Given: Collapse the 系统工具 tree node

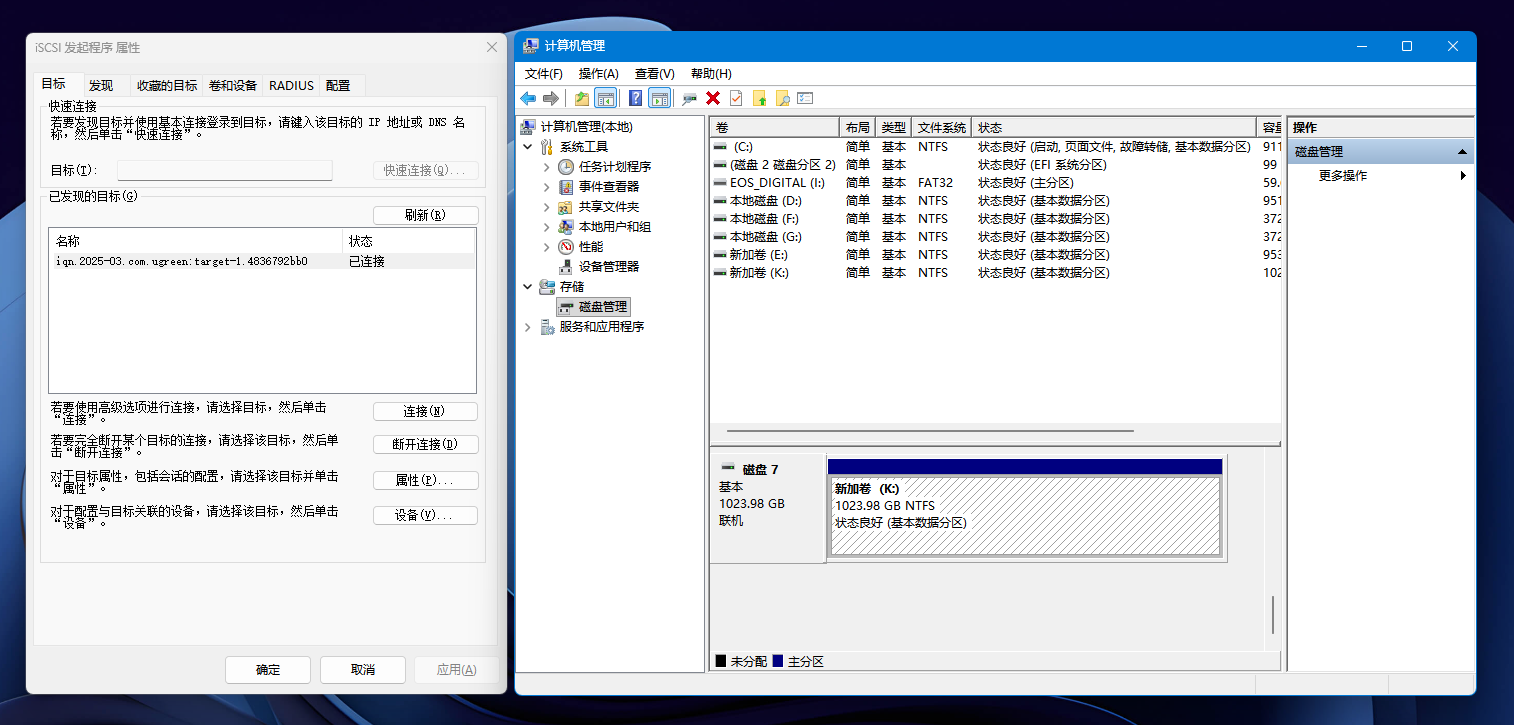Looking at the screenshot, I should [x=528, y=147].
